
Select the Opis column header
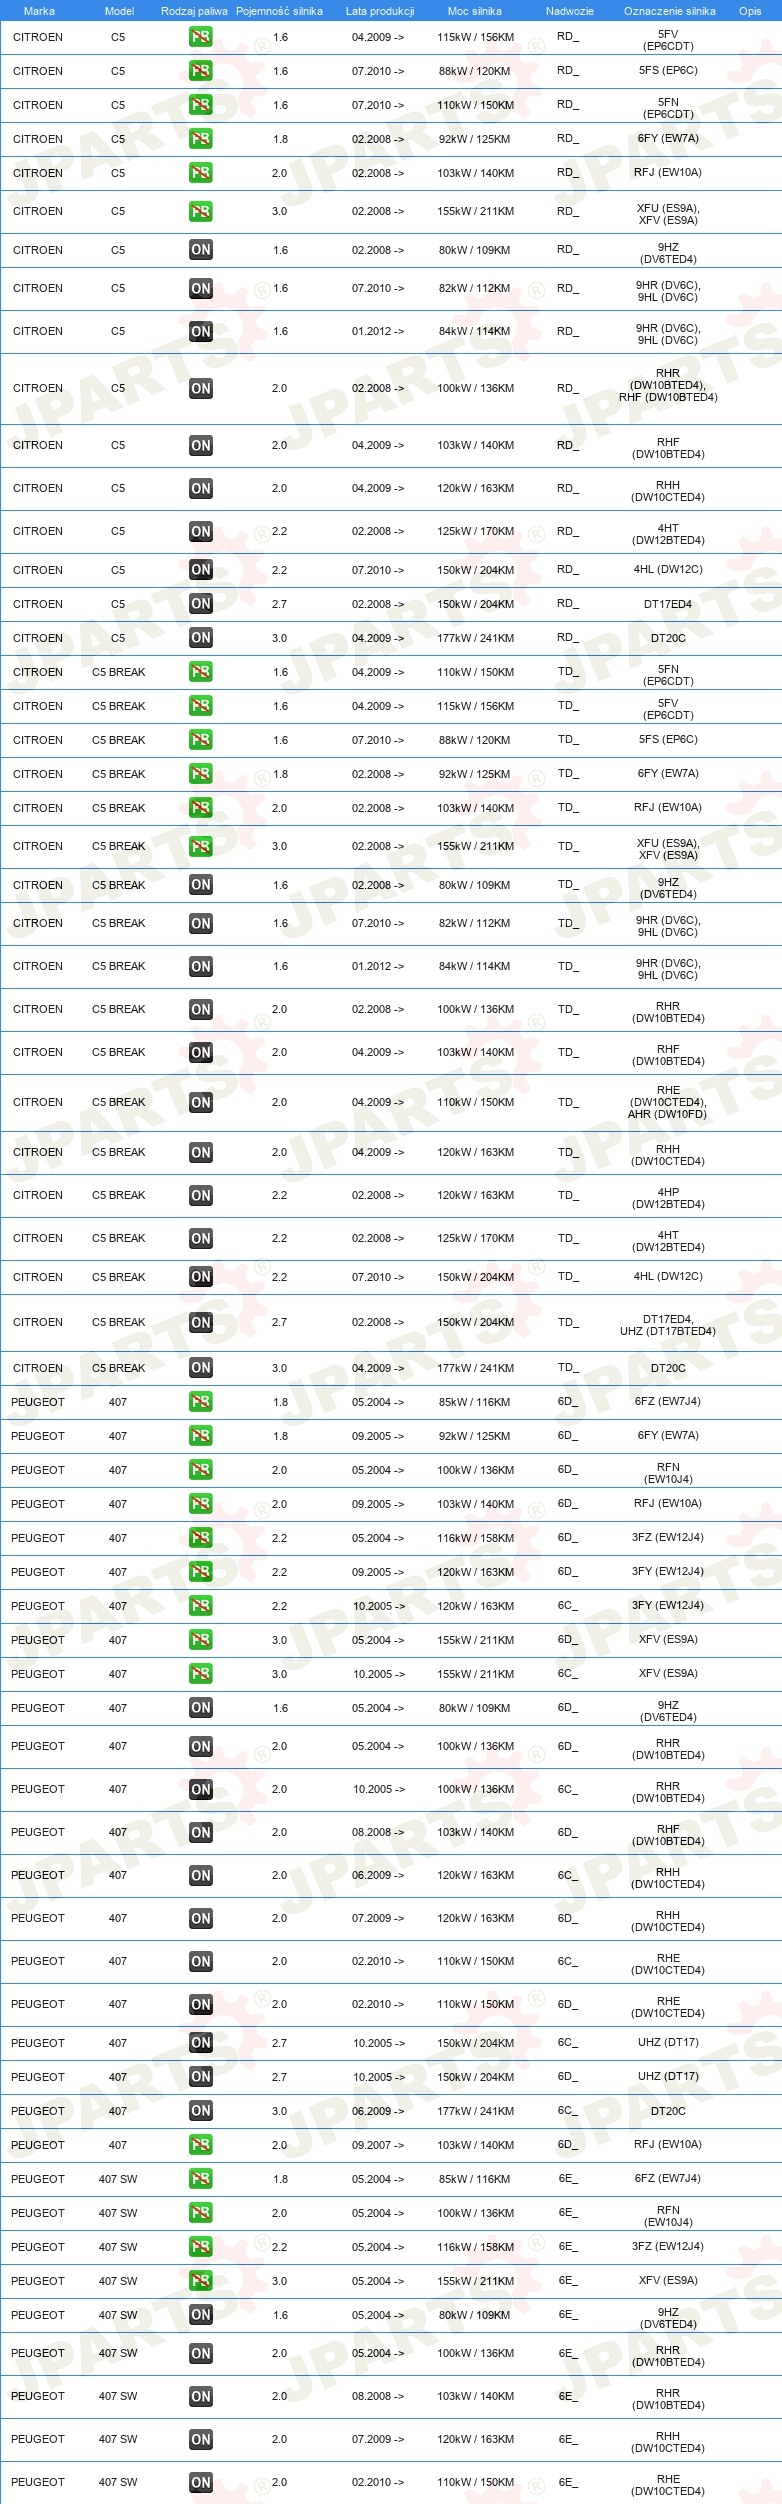(x=750, y=11)
